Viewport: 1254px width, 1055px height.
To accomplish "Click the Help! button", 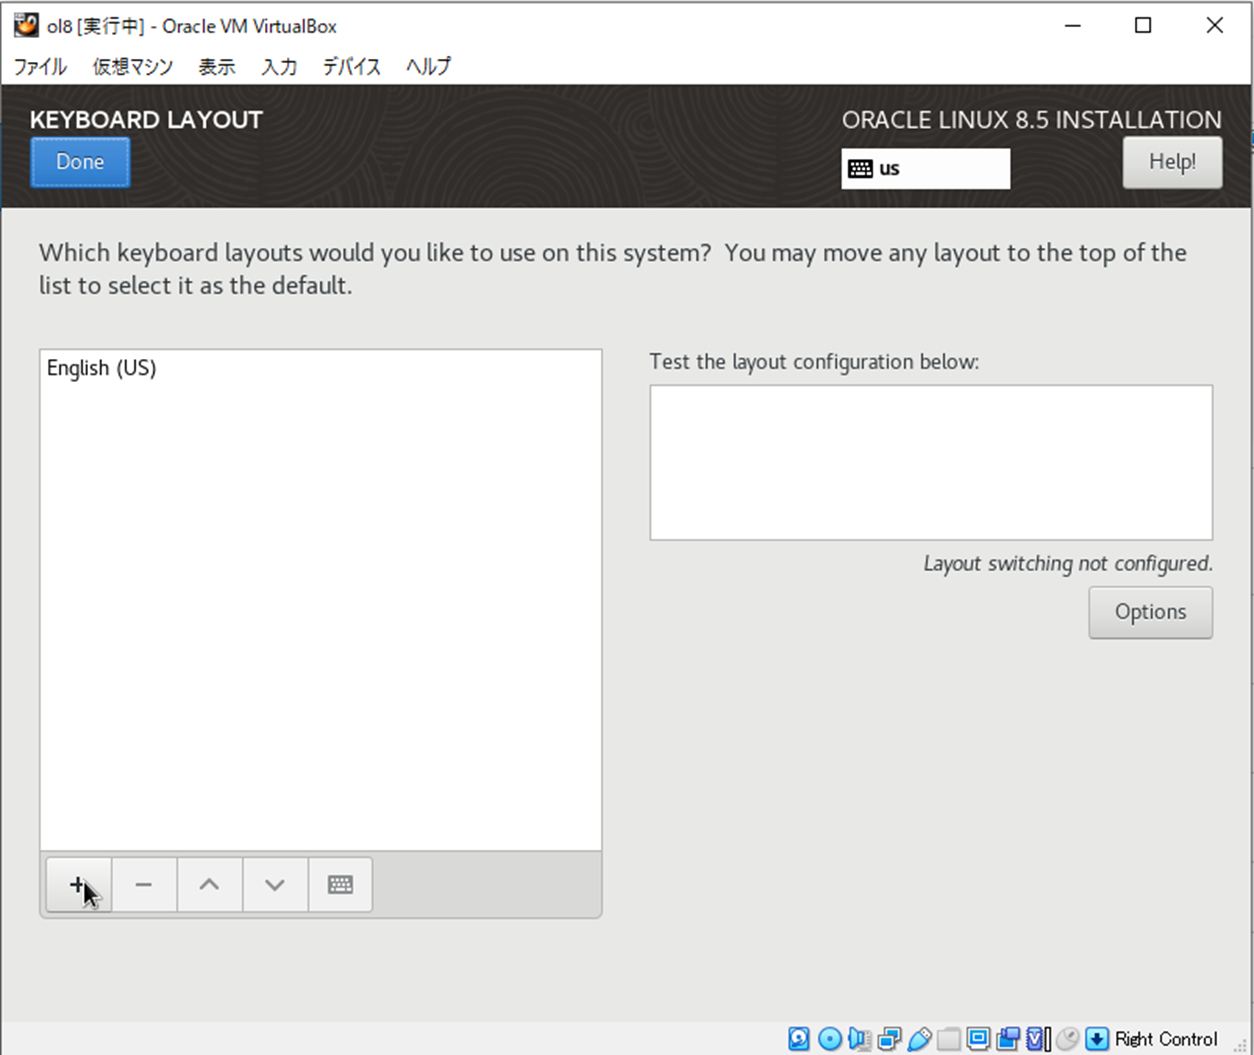I will tap(1172, 162).
